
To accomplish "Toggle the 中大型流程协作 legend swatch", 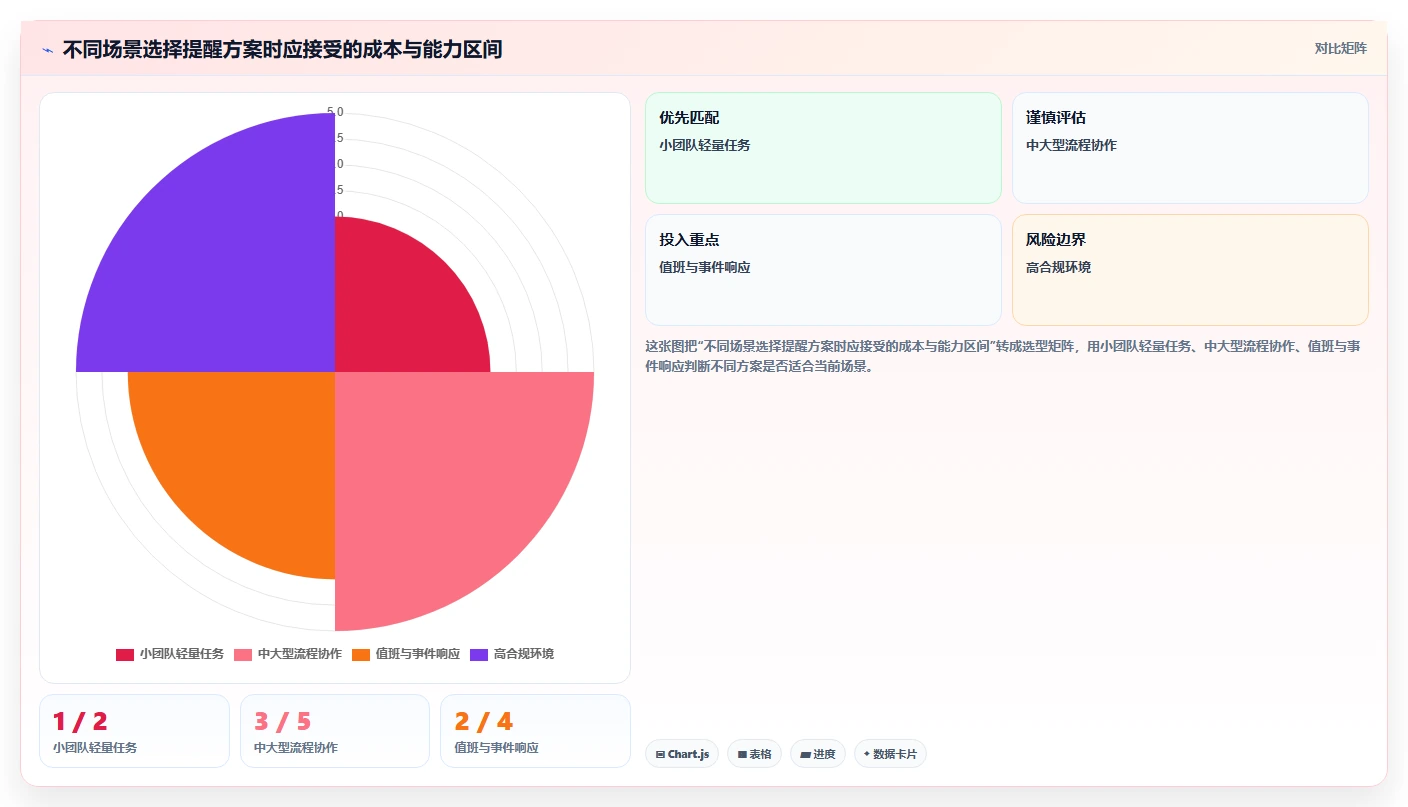I will point(243,655).
